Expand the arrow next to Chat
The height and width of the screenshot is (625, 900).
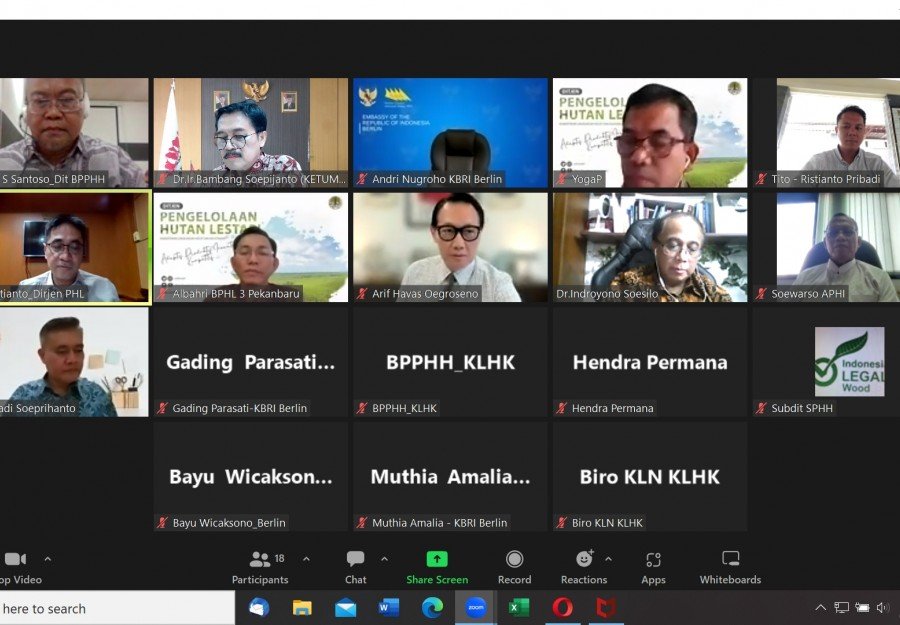coord(384,559)
